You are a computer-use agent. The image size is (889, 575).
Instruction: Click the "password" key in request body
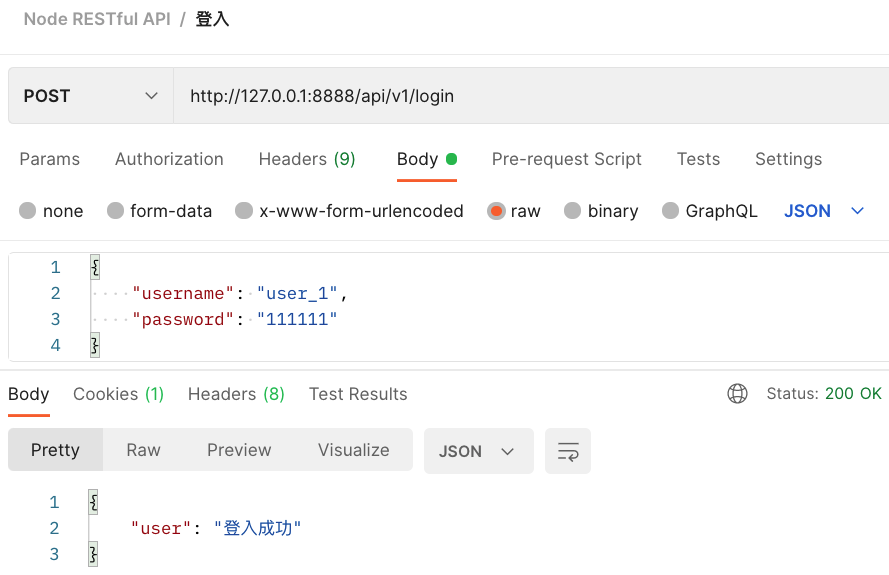pos(183,320)
